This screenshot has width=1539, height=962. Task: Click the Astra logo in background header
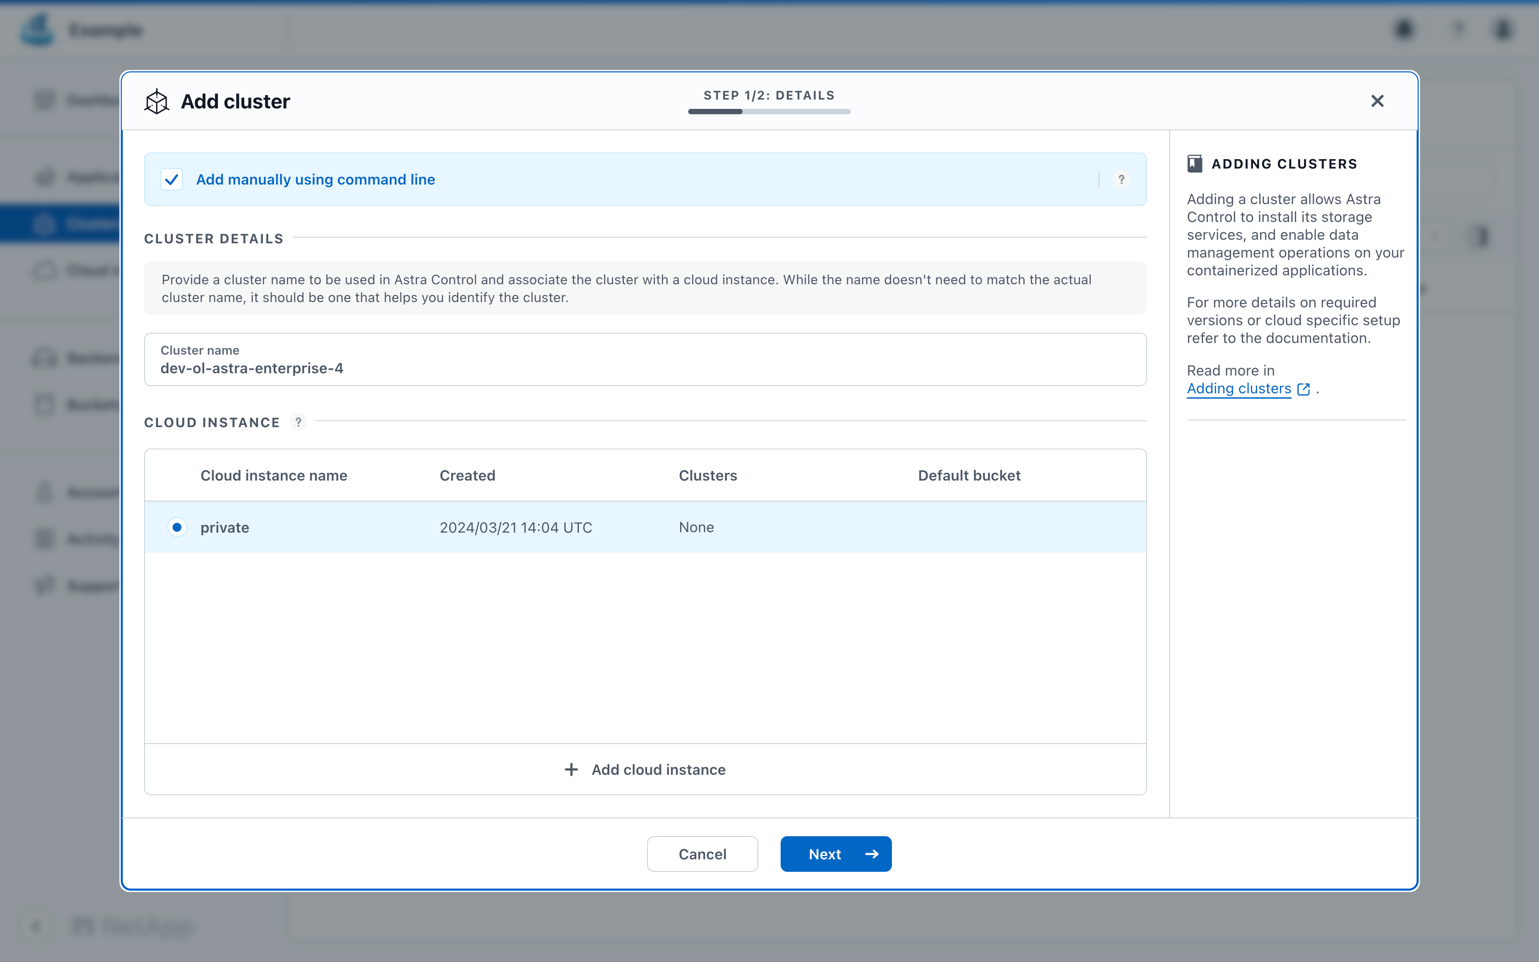[x=38, y=30]
